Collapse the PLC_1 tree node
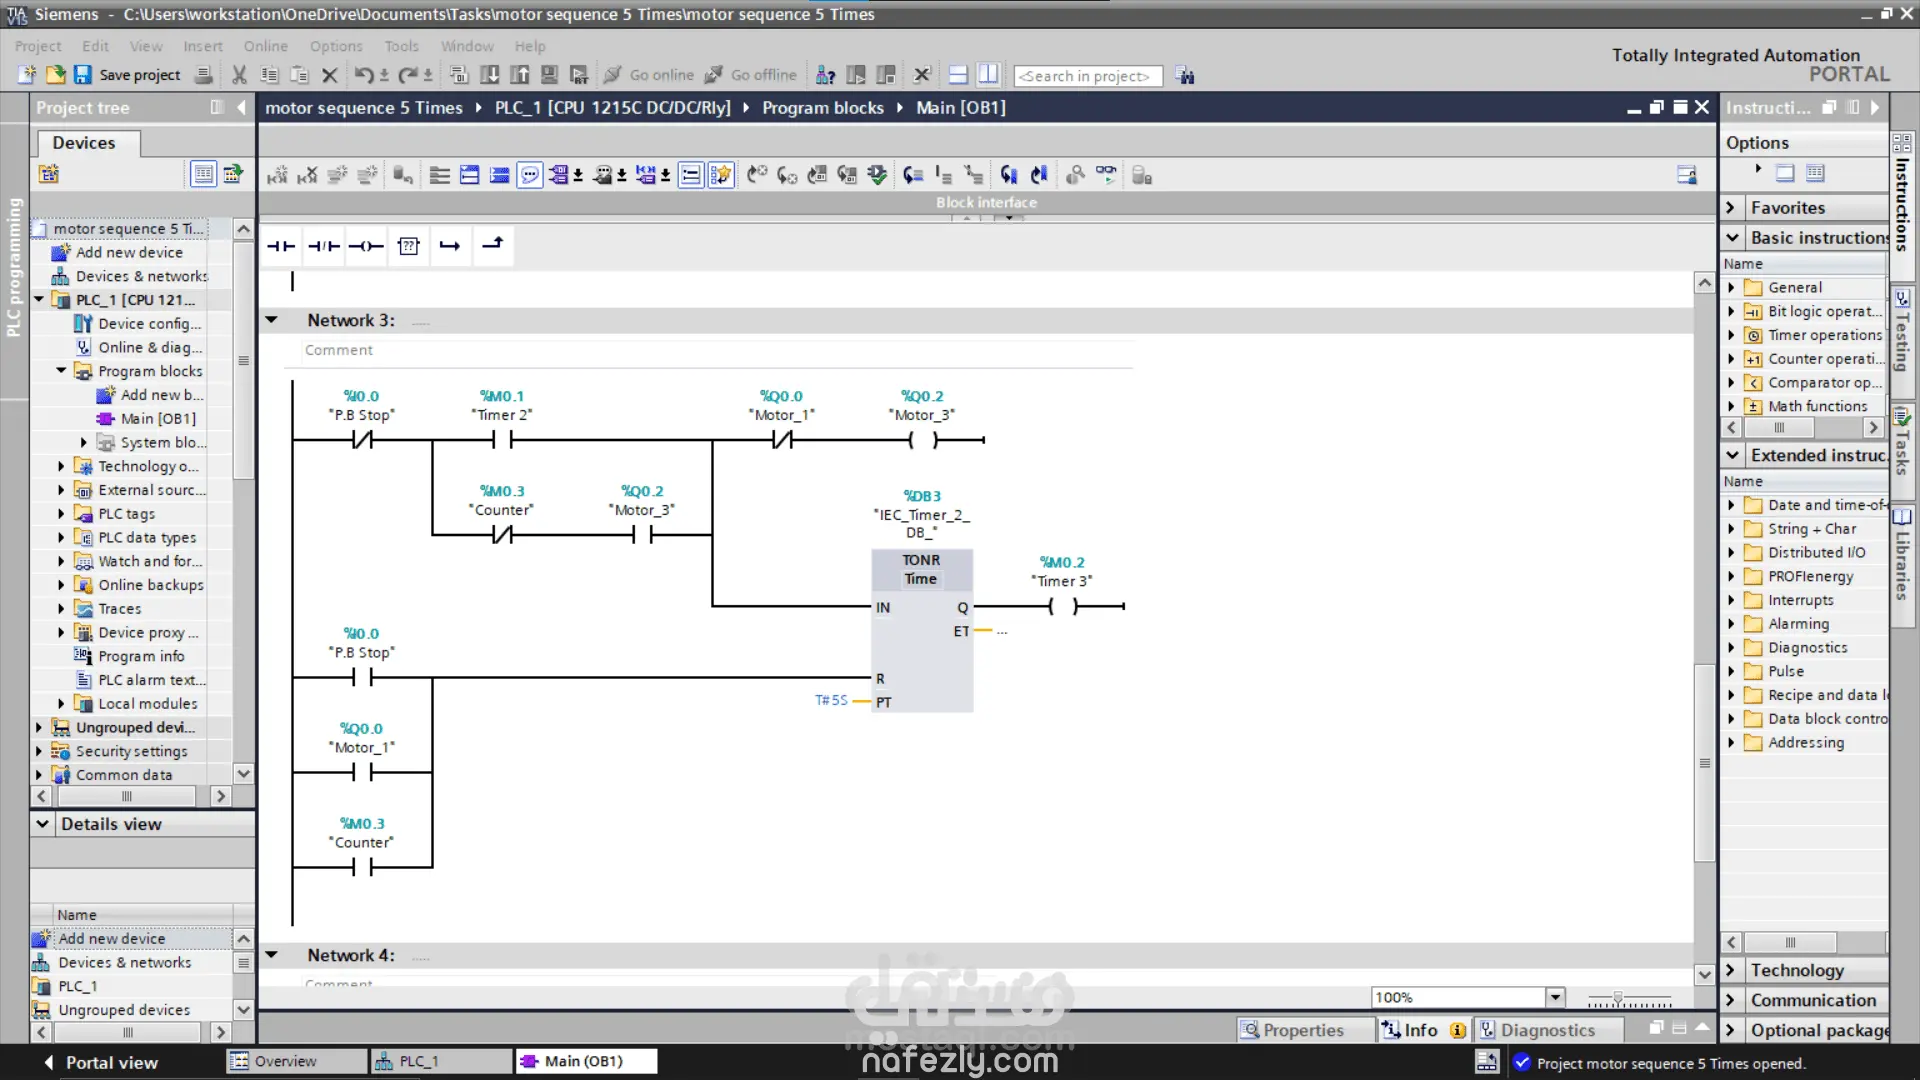 [x=39, y=299]
